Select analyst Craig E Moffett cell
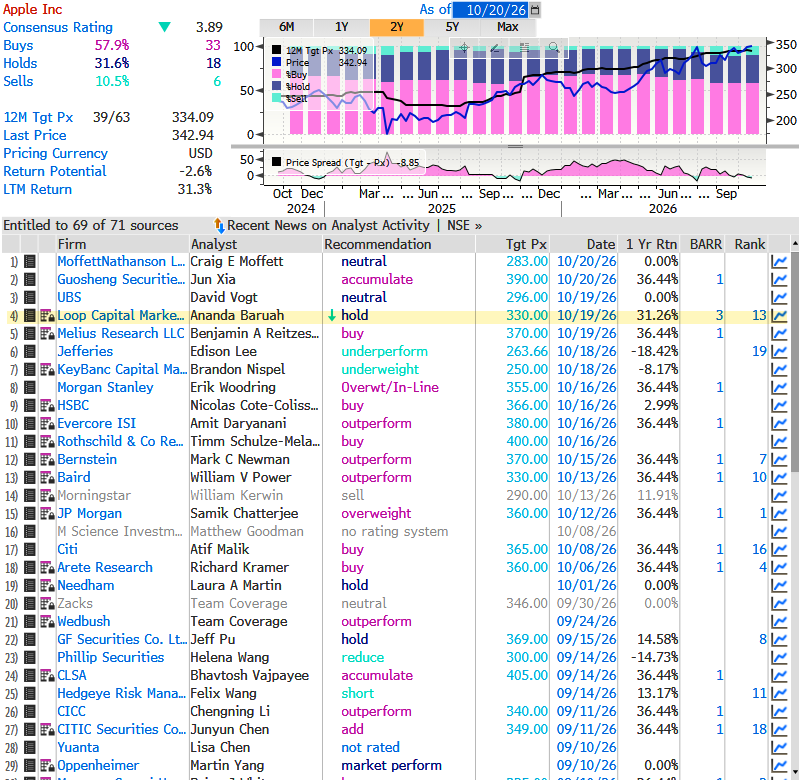Screen dimensions: 799x780 click(x=236, y=261)
